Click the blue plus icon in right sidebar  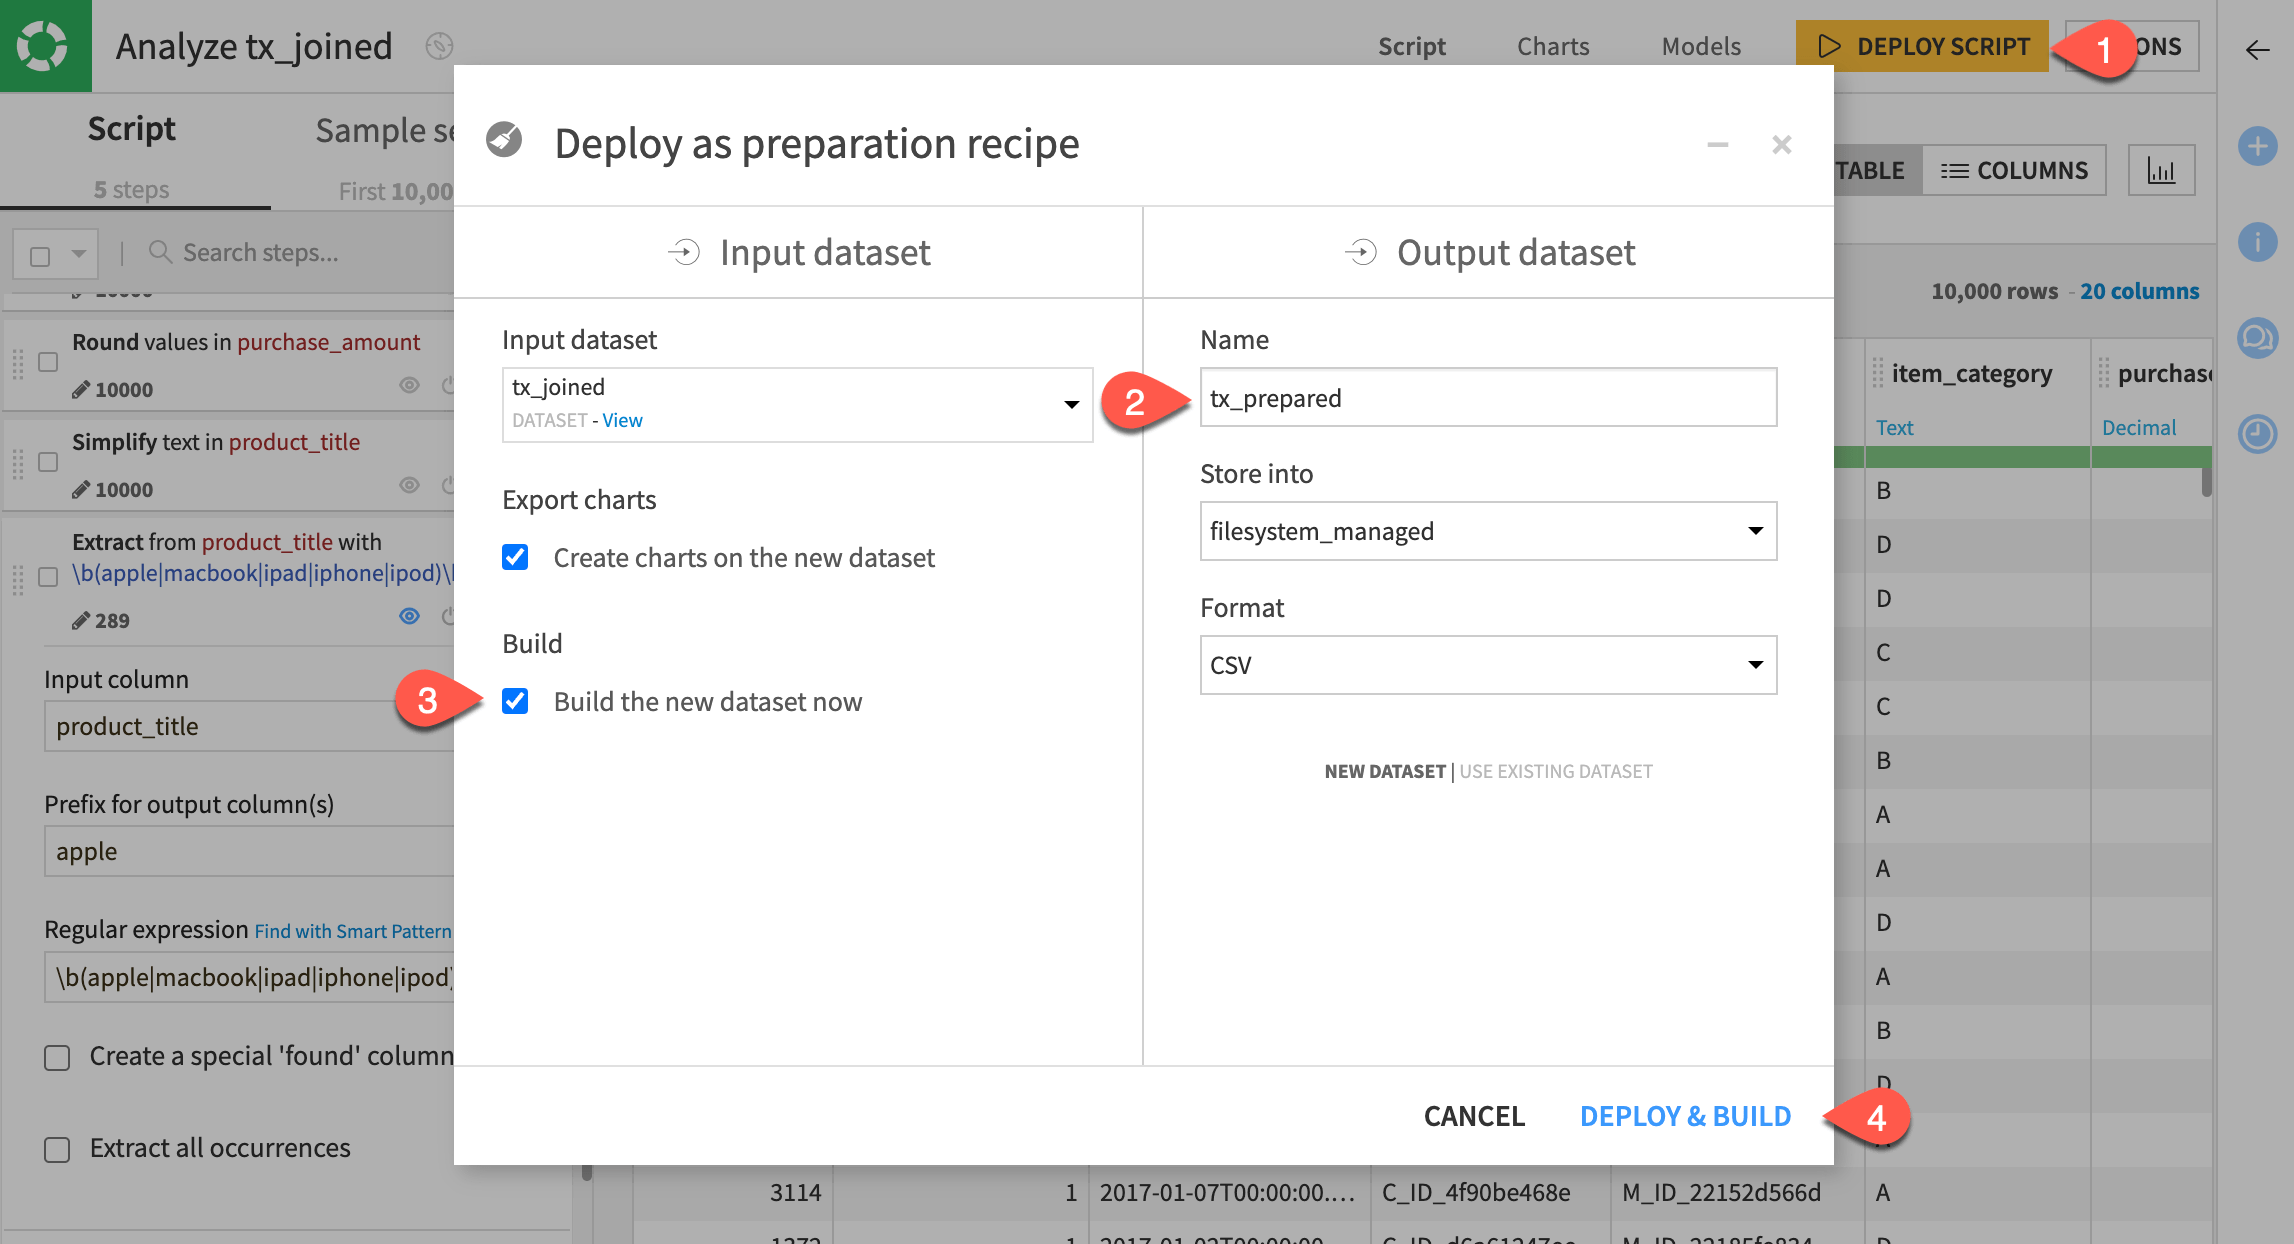pyautogui.click(x=2257, y=146)
